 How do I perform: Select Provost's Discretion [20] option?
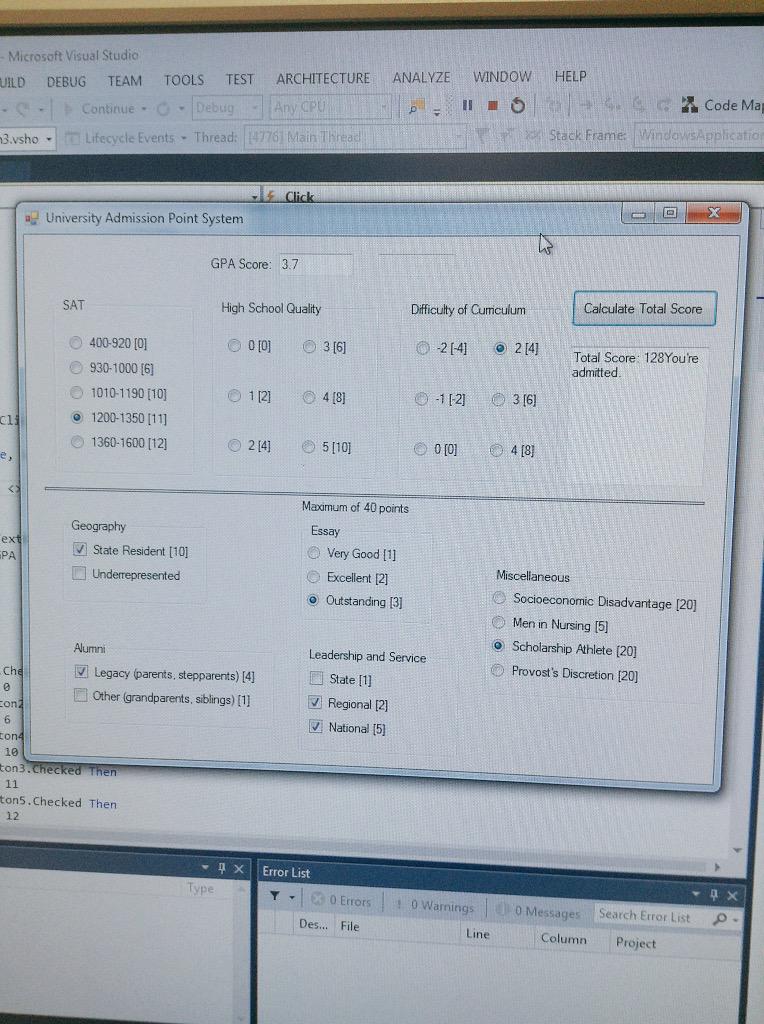coord(498,670)
